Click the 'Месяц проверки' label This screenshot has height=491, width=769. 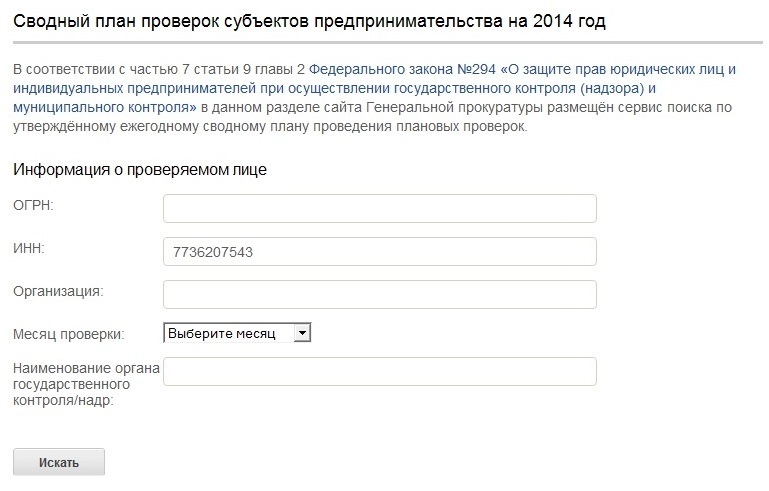tap(68, 333)
